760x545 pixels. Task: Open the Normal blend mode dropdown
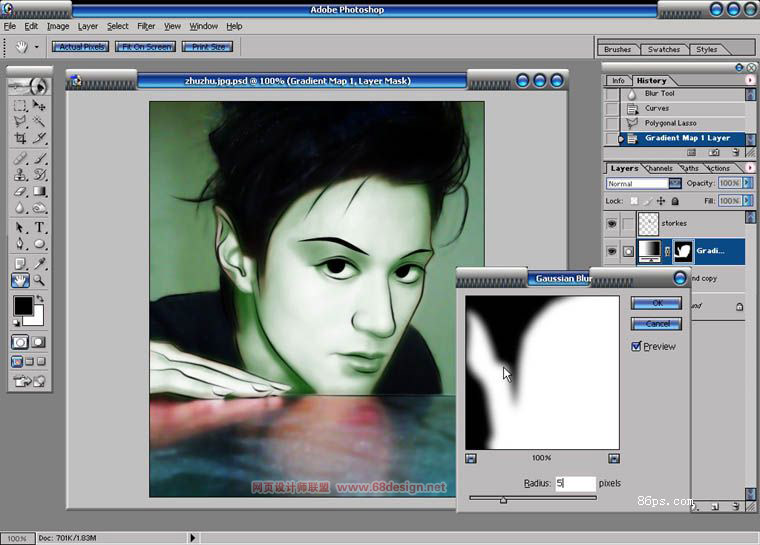point(675,184)
